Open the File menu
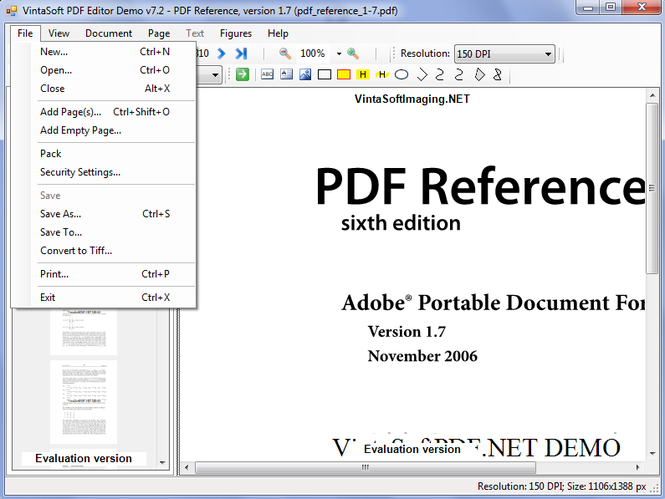This screenshot has height=499, width=665. pos(25,33)
